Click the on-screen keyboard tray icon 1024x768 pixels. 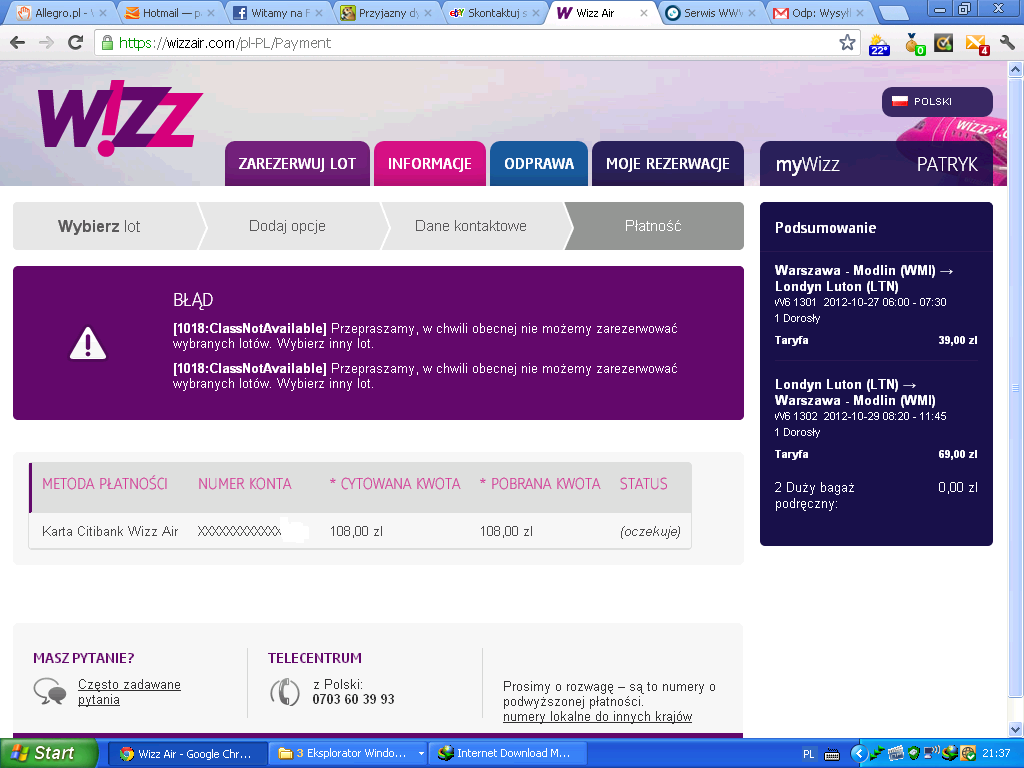tap(832, 755)
